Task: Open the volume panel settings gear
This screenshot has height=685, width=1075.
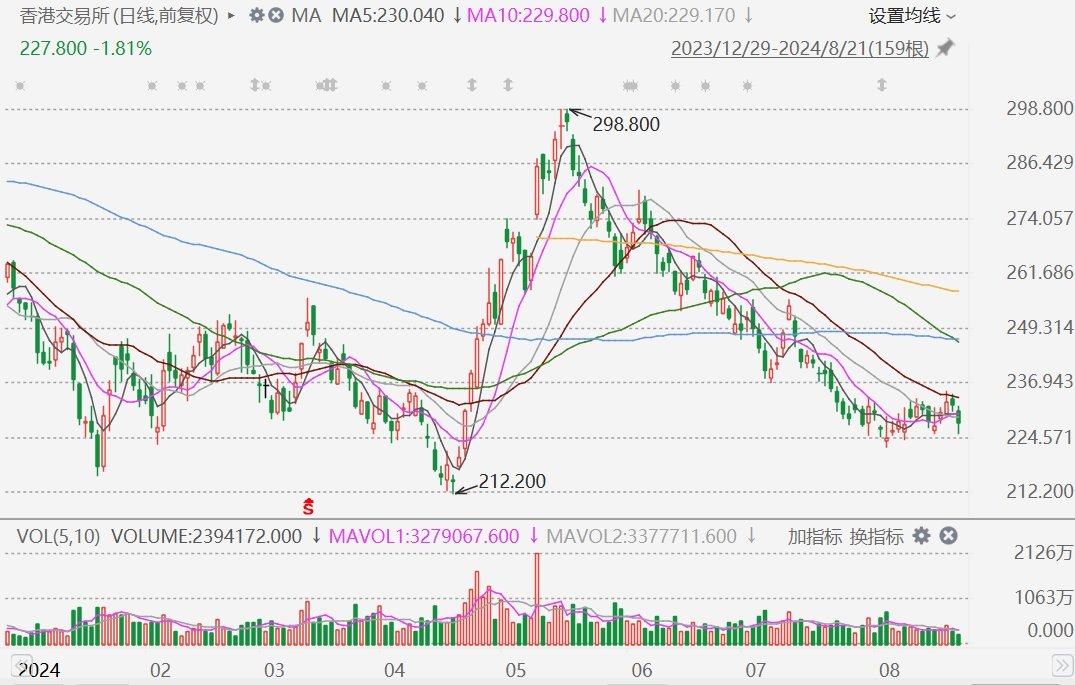Action: click(921, 536)
